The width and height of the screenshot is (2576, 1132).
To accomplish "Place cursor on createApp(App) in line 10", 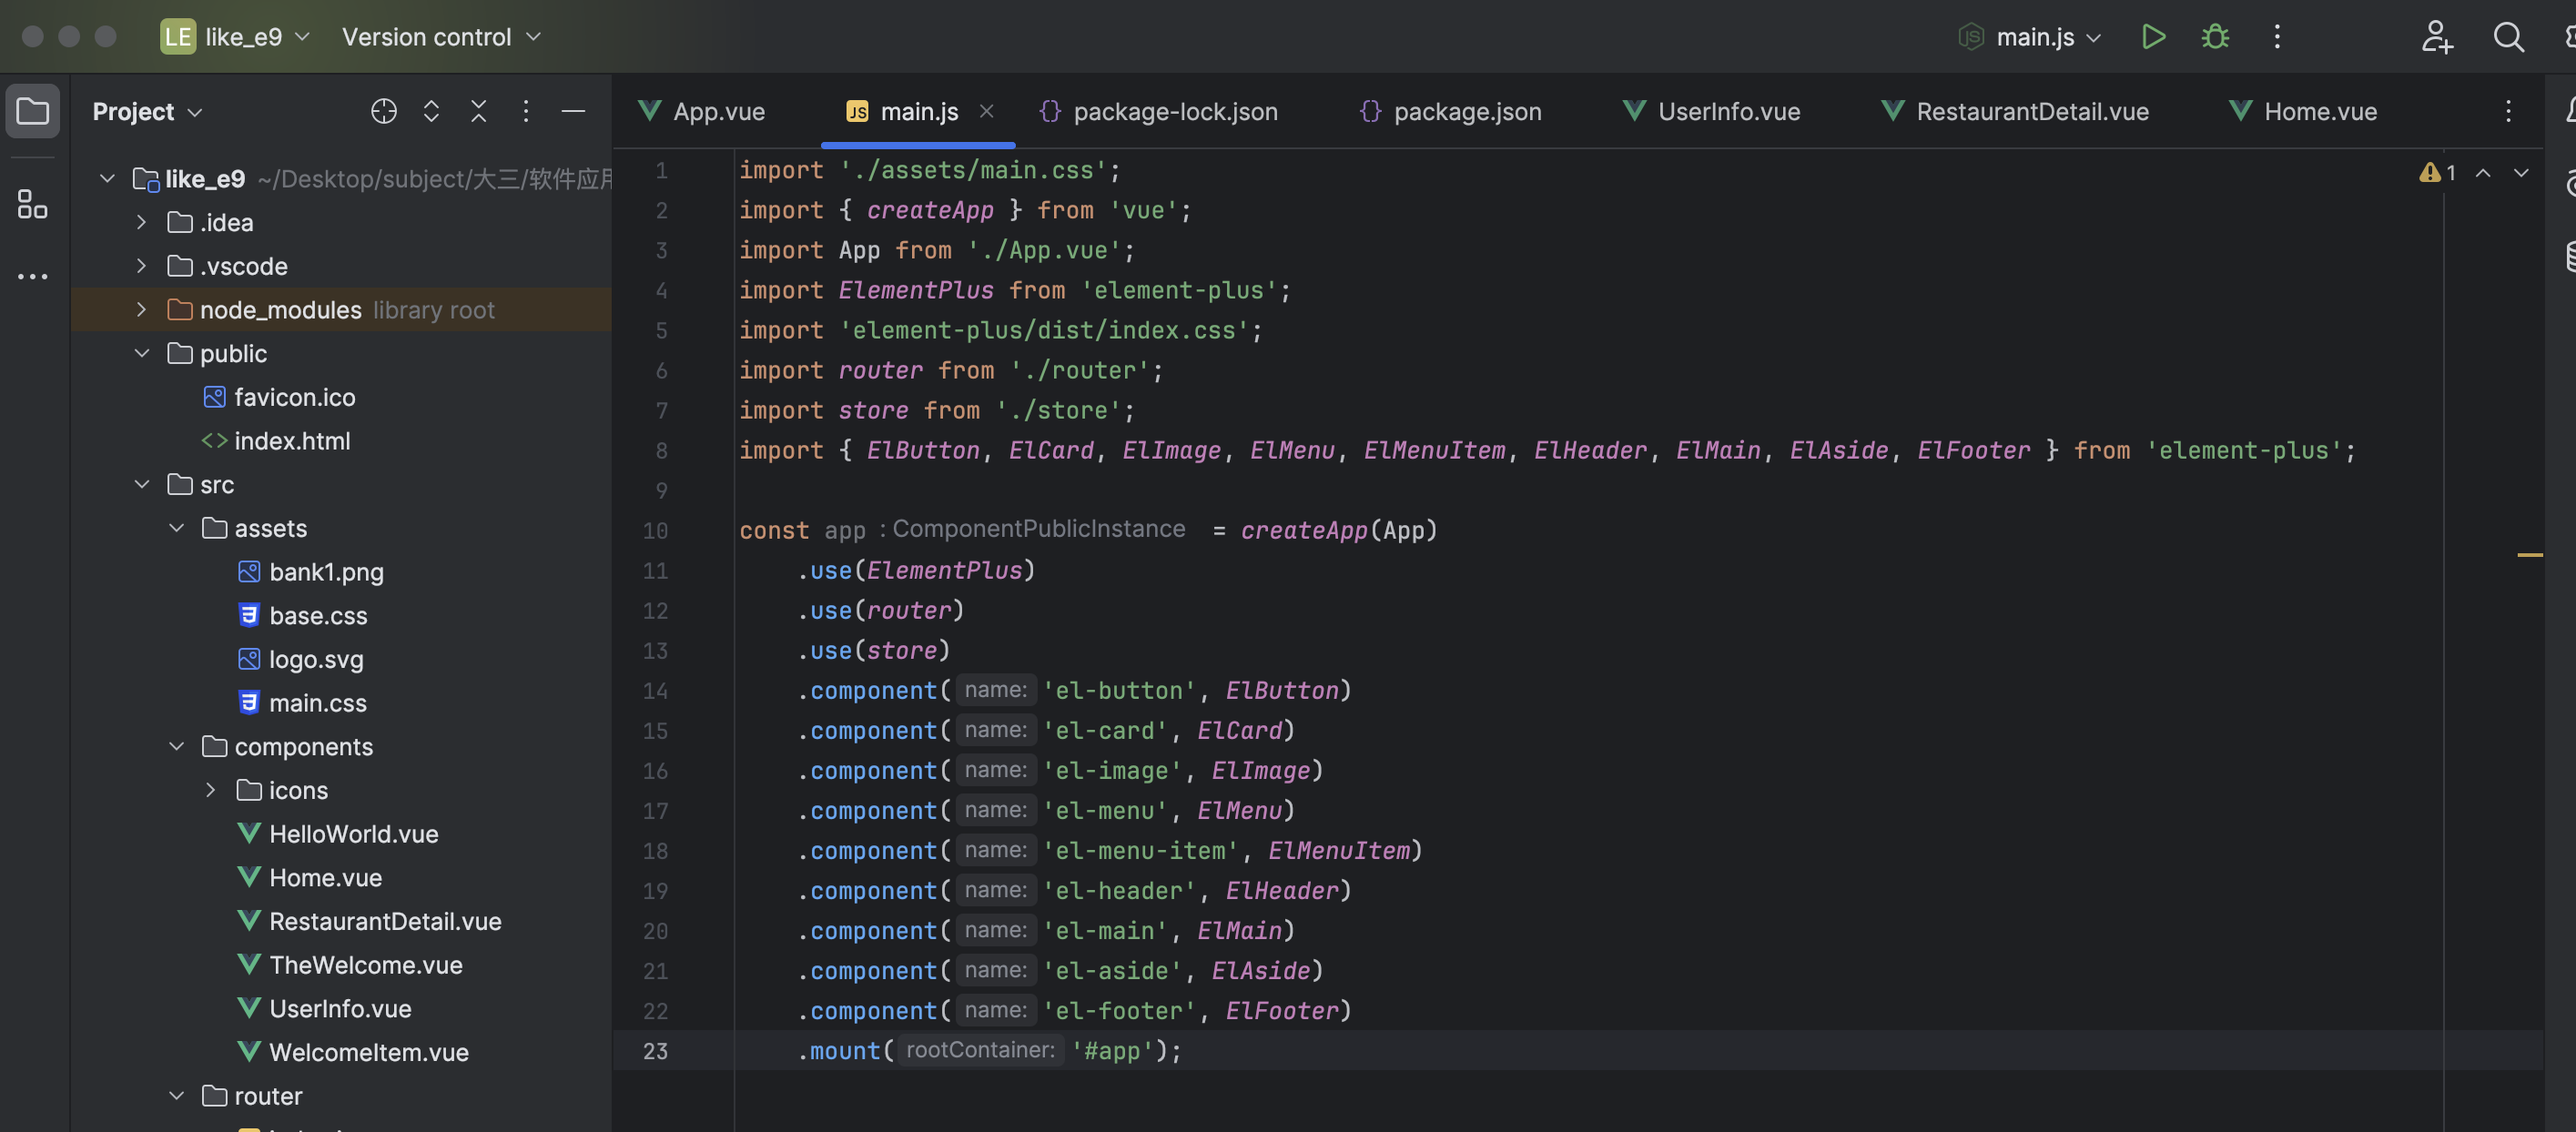I will coord(1339,530).
